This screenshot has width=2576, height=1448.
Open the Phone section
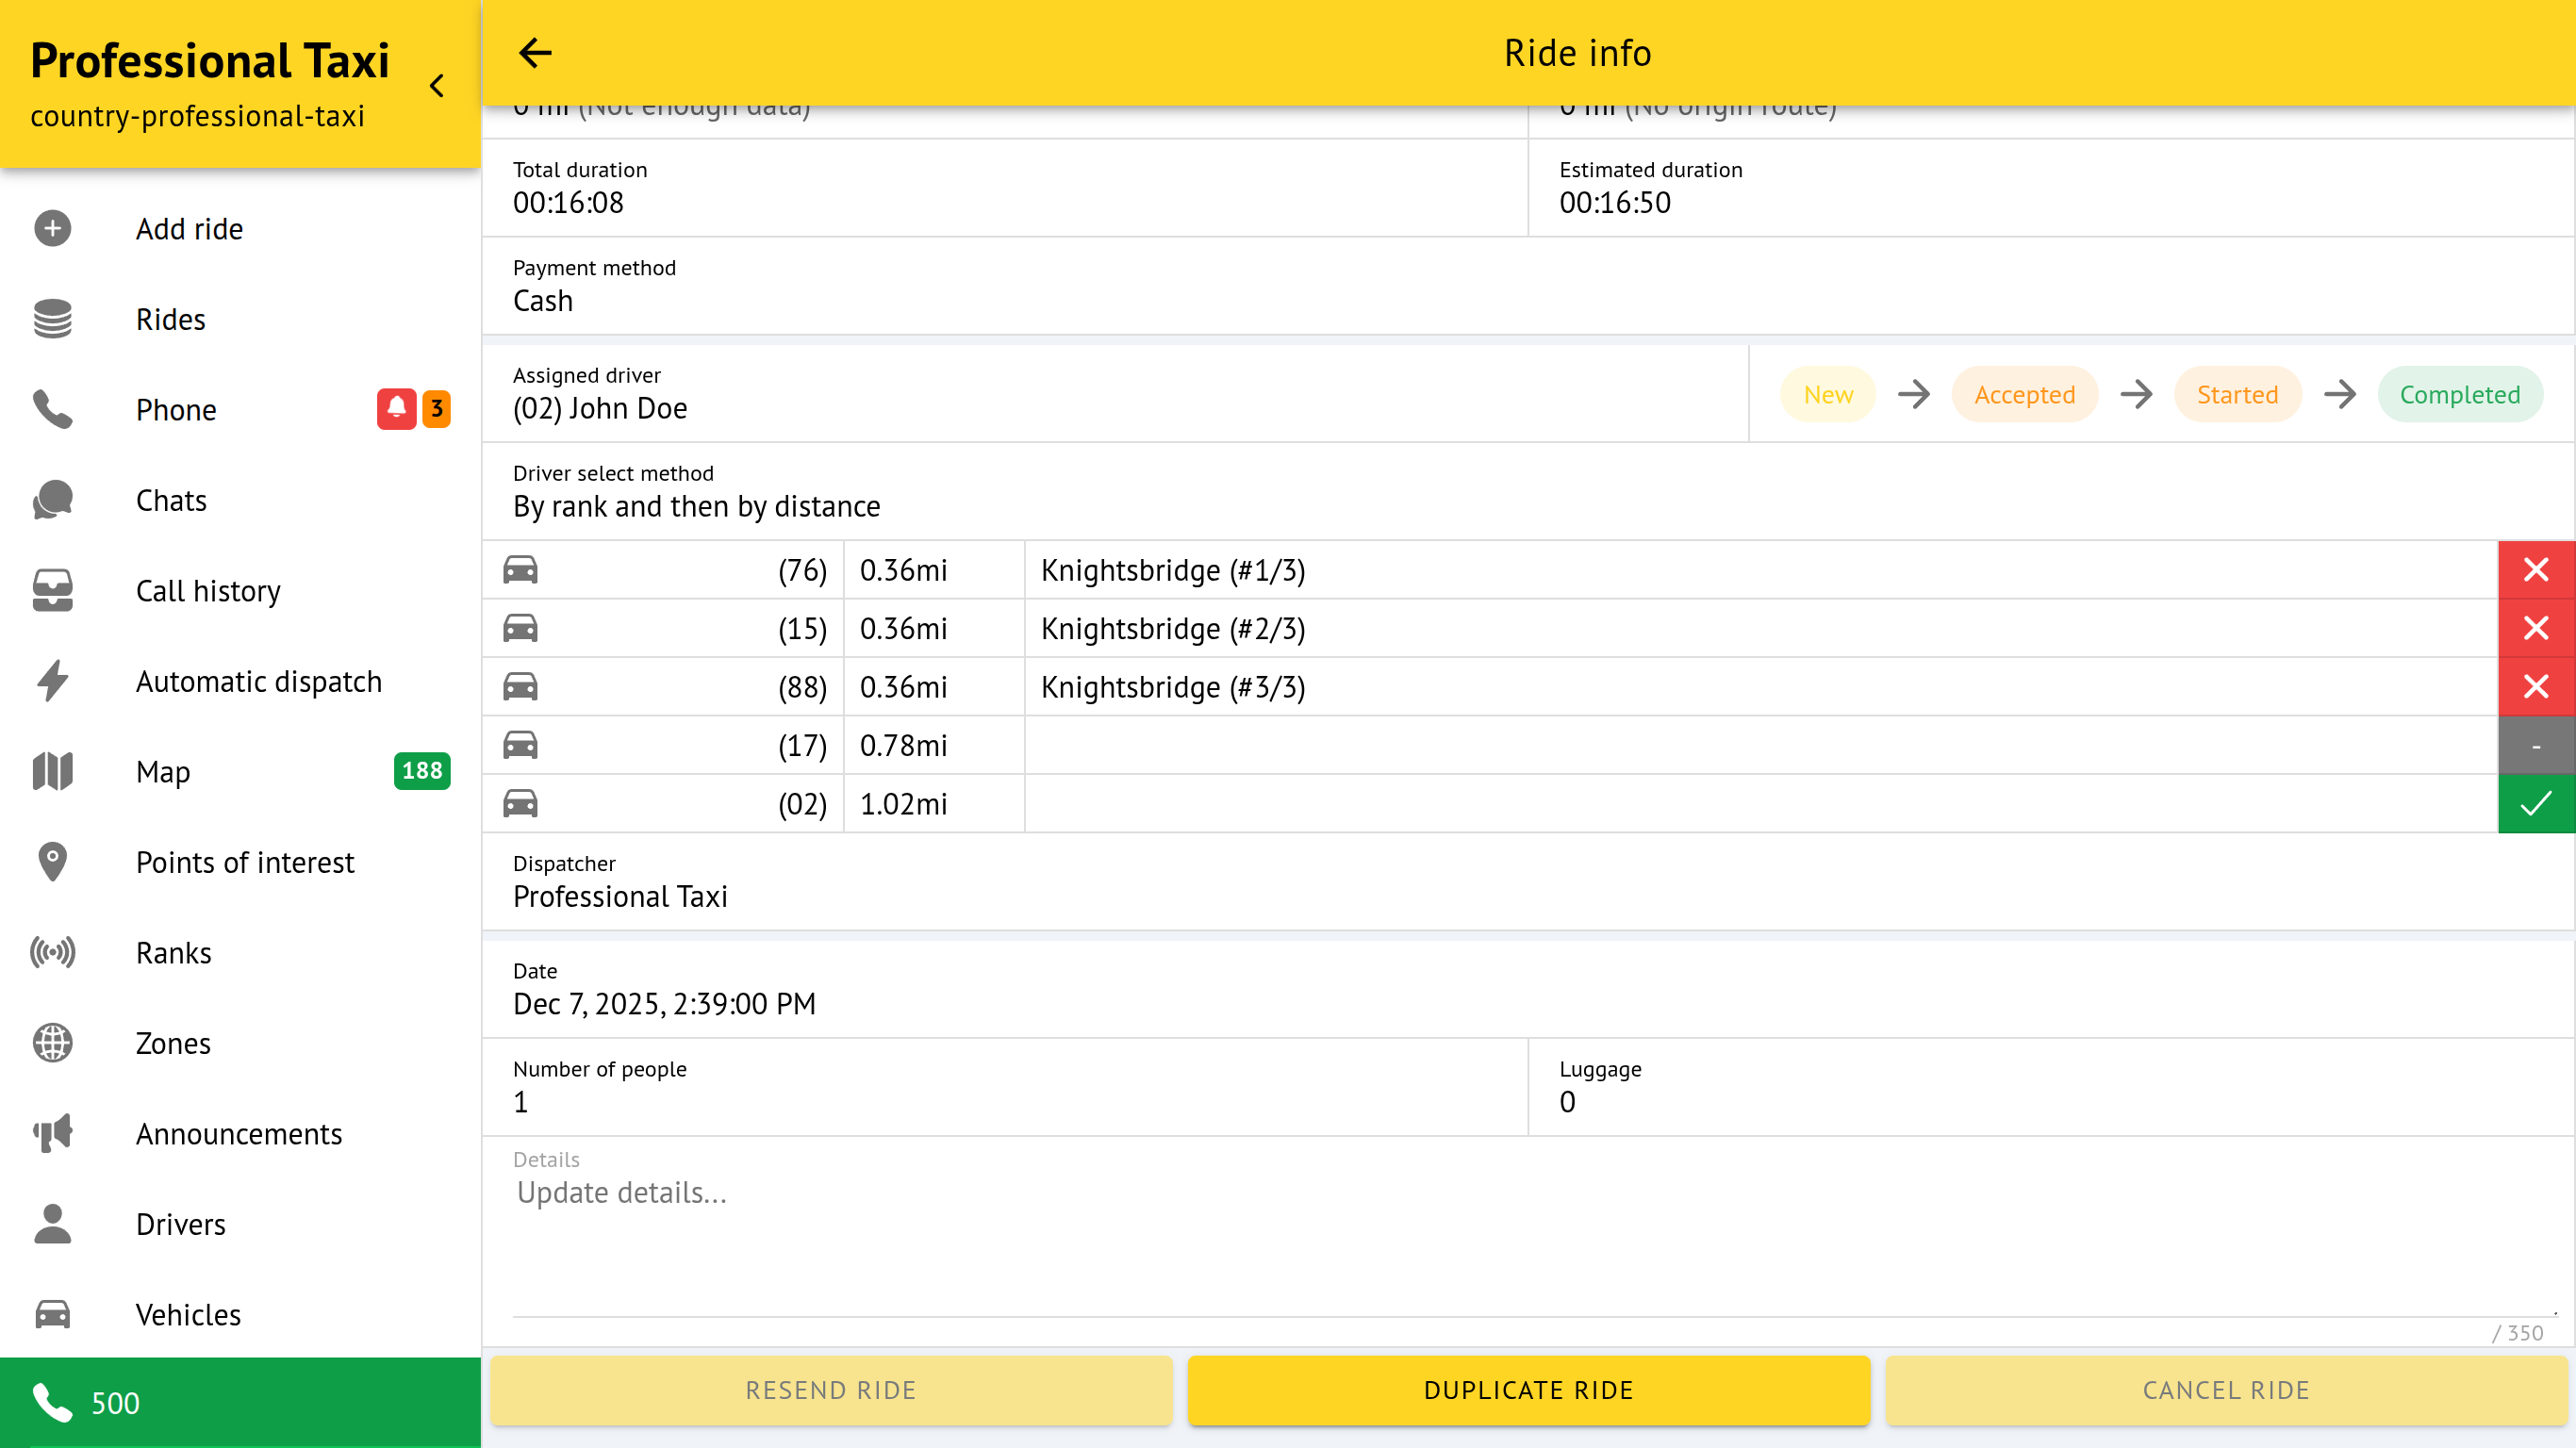point(176,410)
